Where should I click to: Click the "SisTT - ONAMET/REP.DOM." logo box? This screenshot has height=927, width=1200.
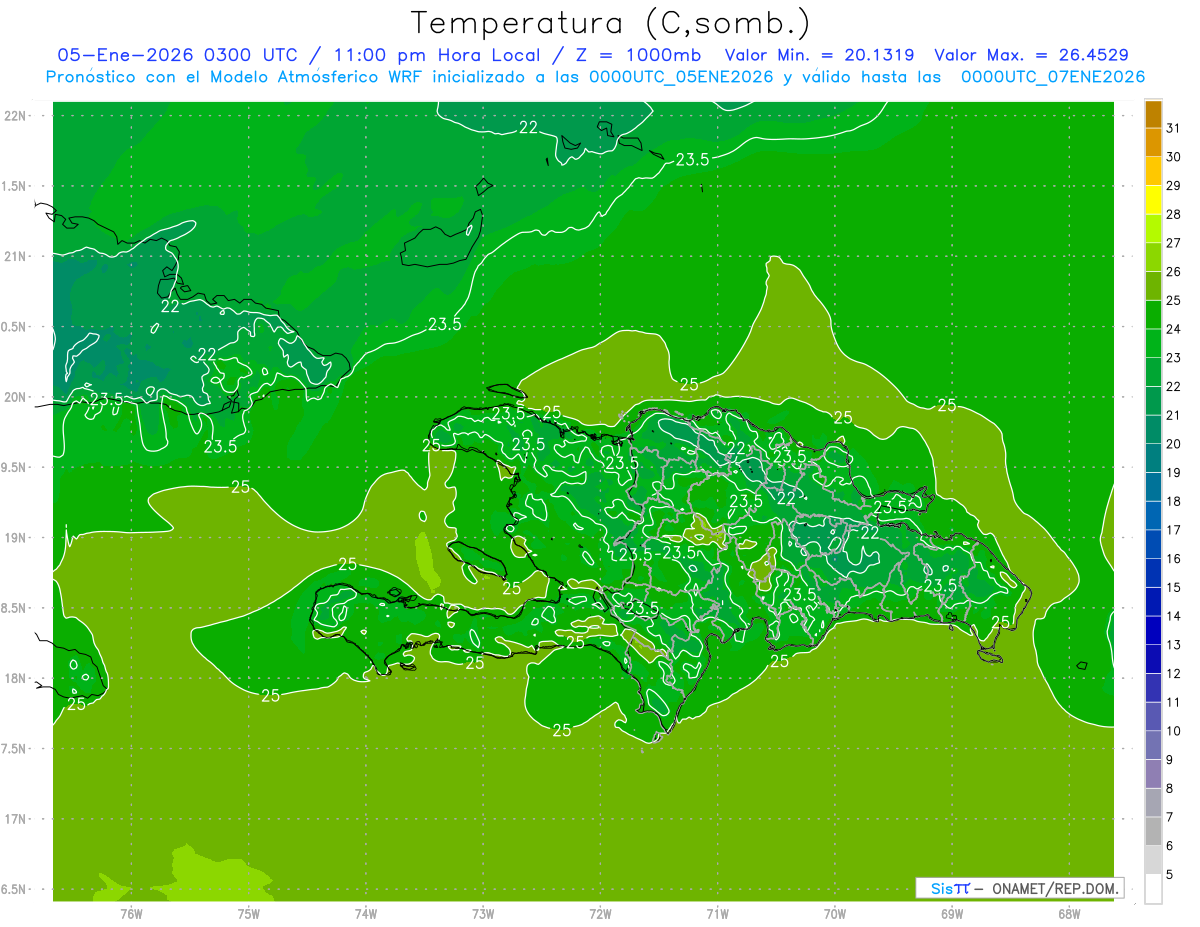tap(1020, 888)
